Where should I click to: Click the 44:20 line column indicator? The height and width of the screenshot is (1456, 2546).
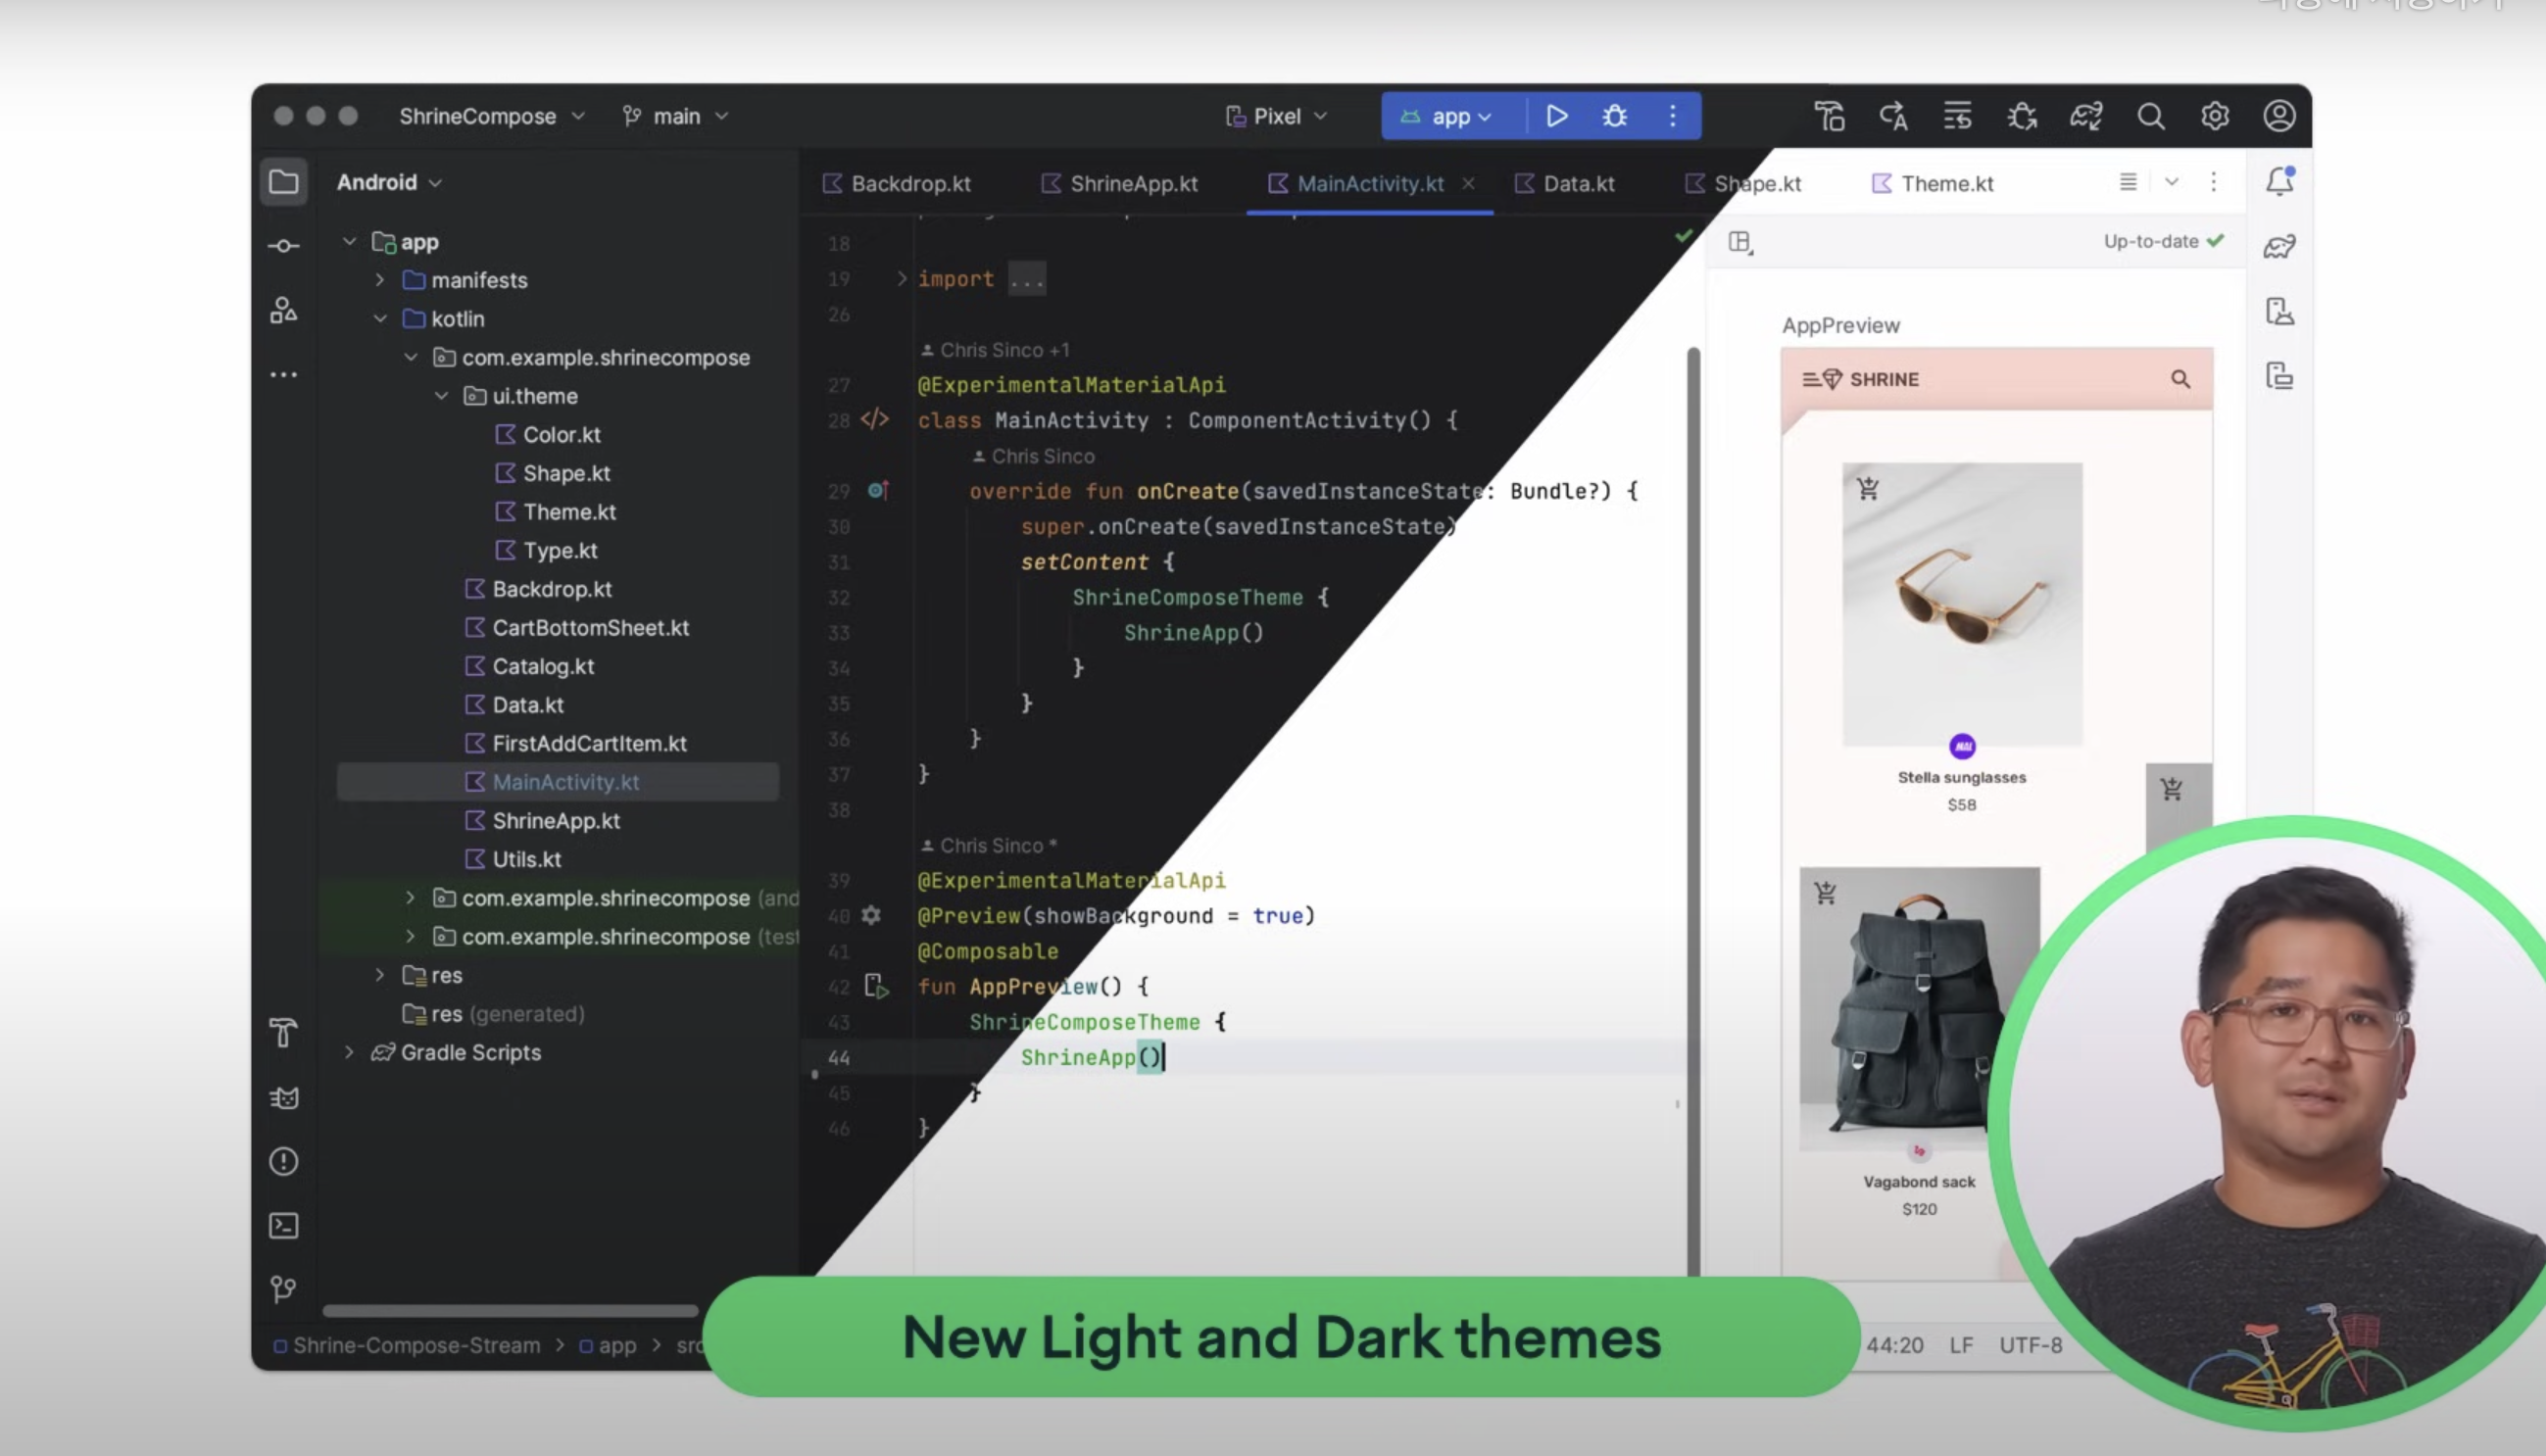point(1894,1345)
